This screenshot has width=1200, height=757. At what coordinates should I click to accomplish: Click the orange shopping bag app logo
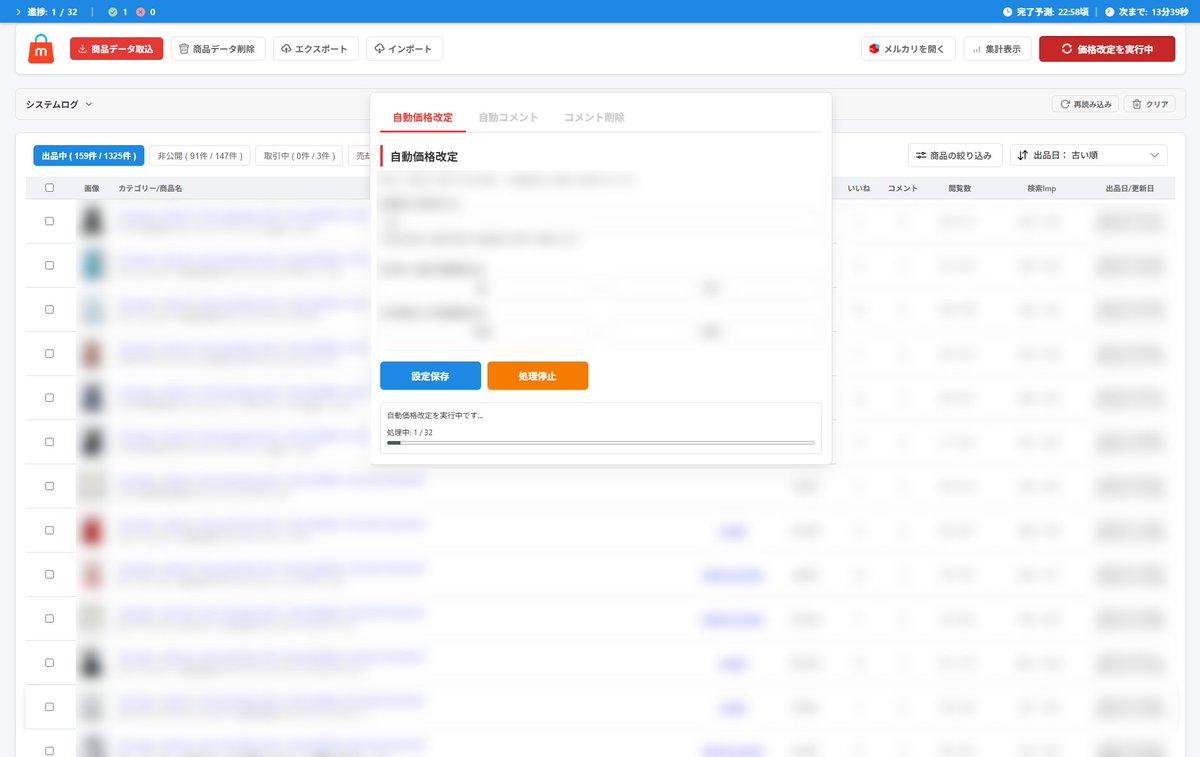pyautogui.click(x=41, y=48)
